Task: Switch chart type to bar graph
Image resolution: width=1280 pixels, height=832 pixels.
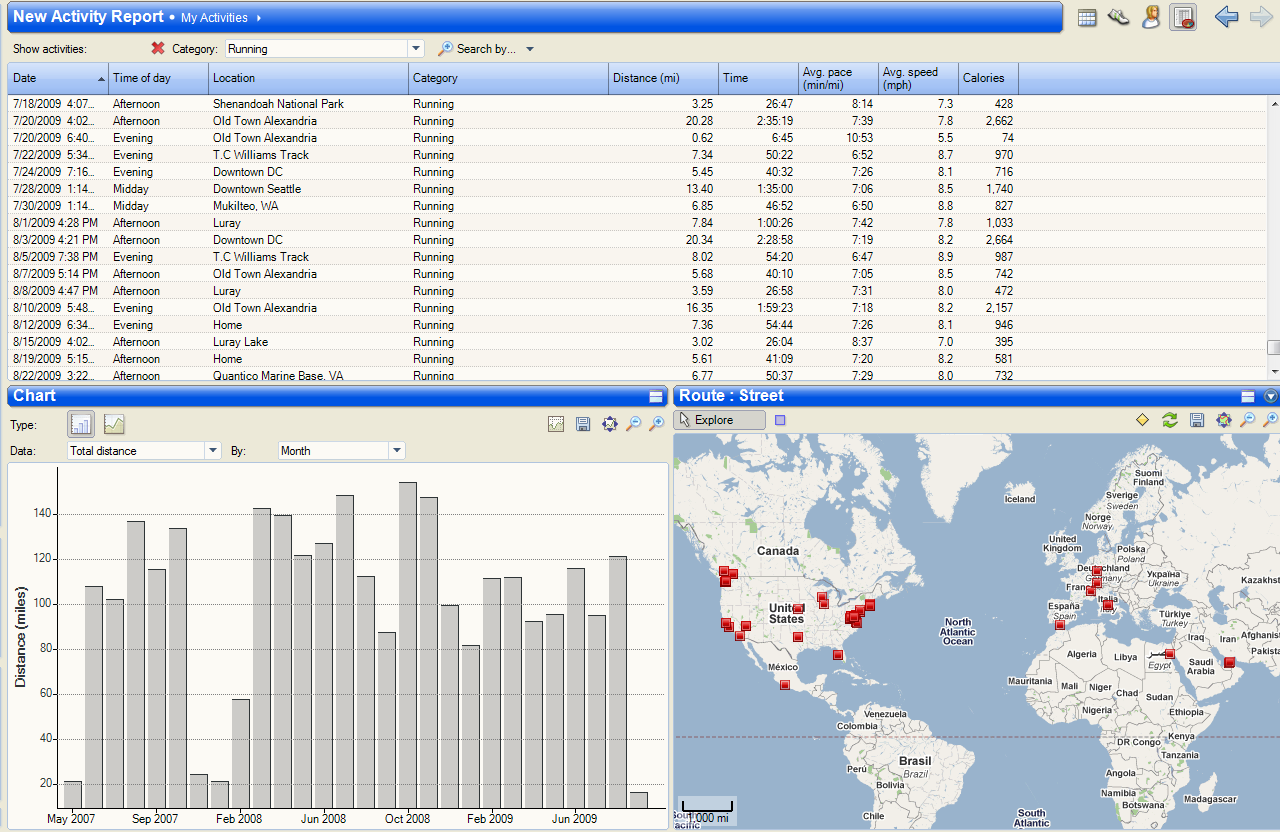Action: point(81,424)
